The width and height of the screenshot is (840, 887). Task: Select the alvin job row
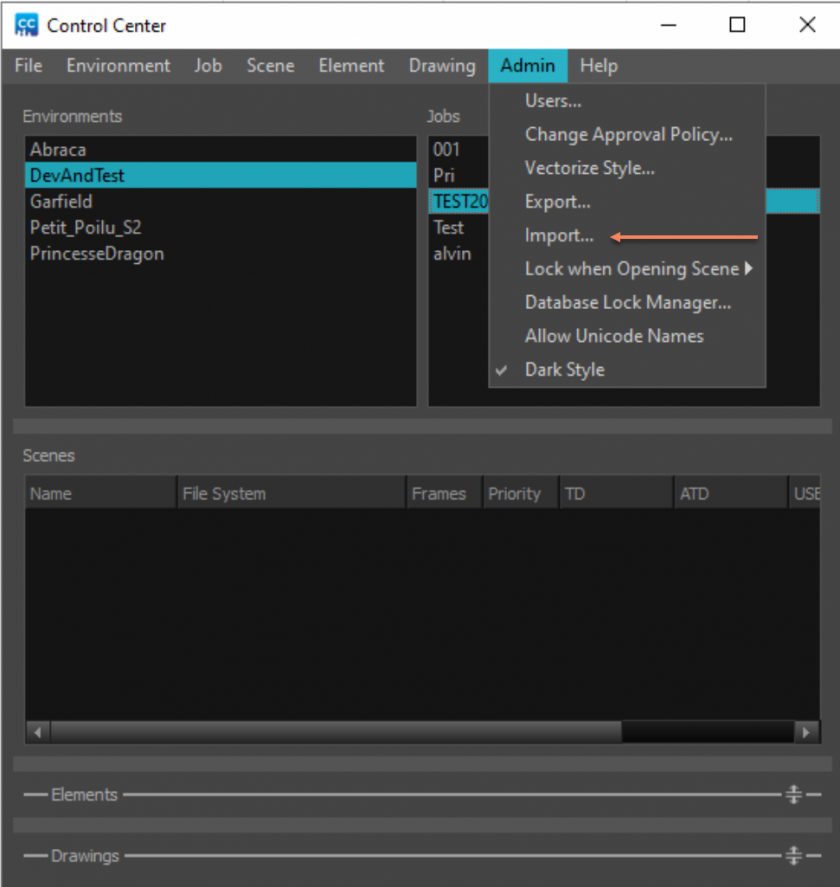(x=459, y=253)
